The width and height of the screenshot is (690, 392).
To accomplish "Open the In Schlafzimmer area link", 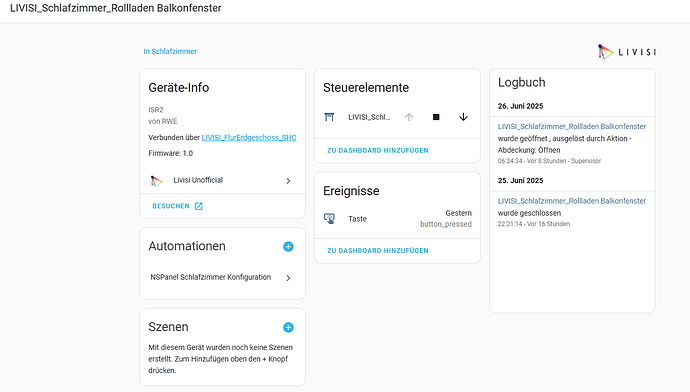I will 170,51.
